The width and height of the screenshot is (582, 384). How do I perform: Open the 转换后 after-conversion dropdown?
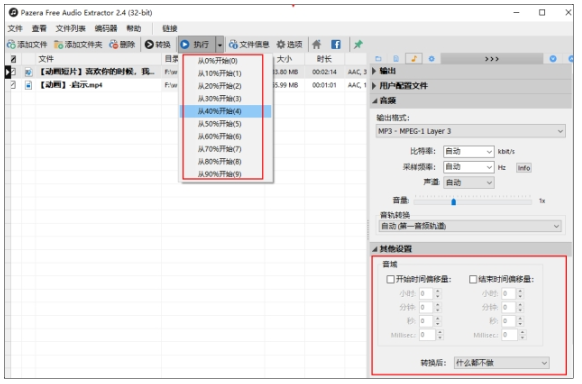(501, 363)
